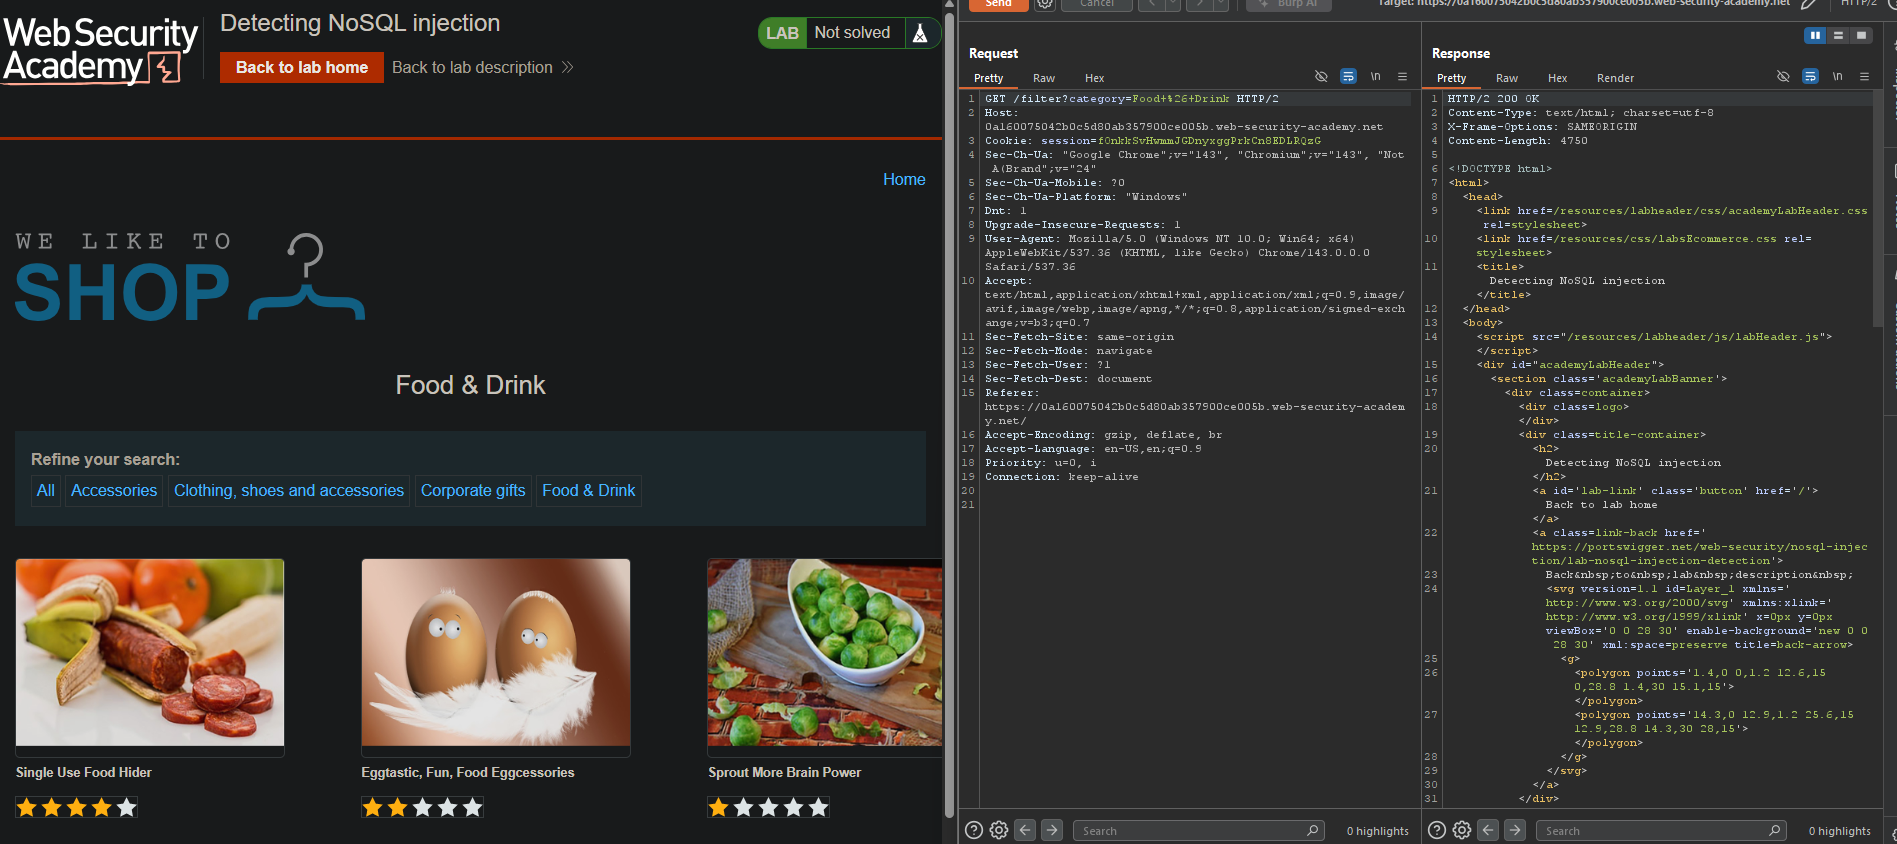The width and height of the screenshot is (1897, 844).
Task: Click the Back to lab home button
Action: point(302,67)
